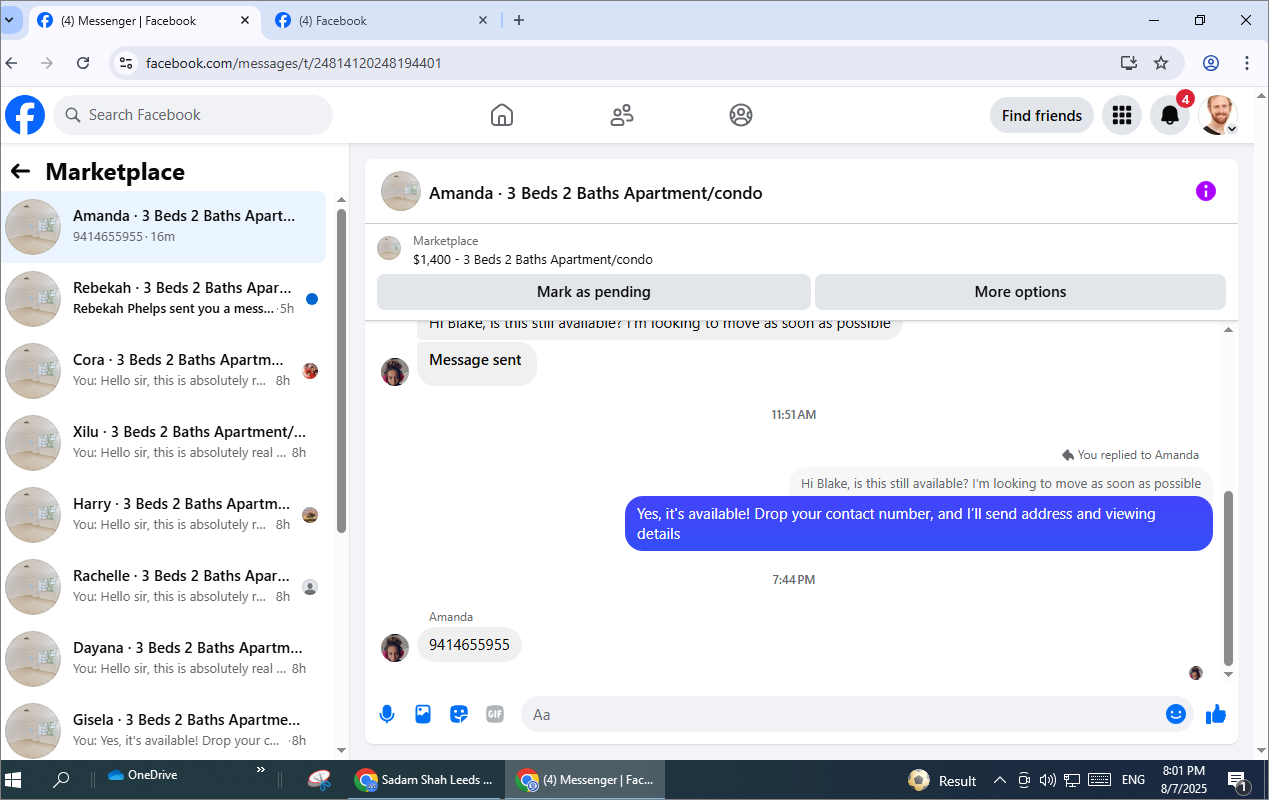Click chat scrollbar down arrow
1269x800 pixels.
(1229, 675)
